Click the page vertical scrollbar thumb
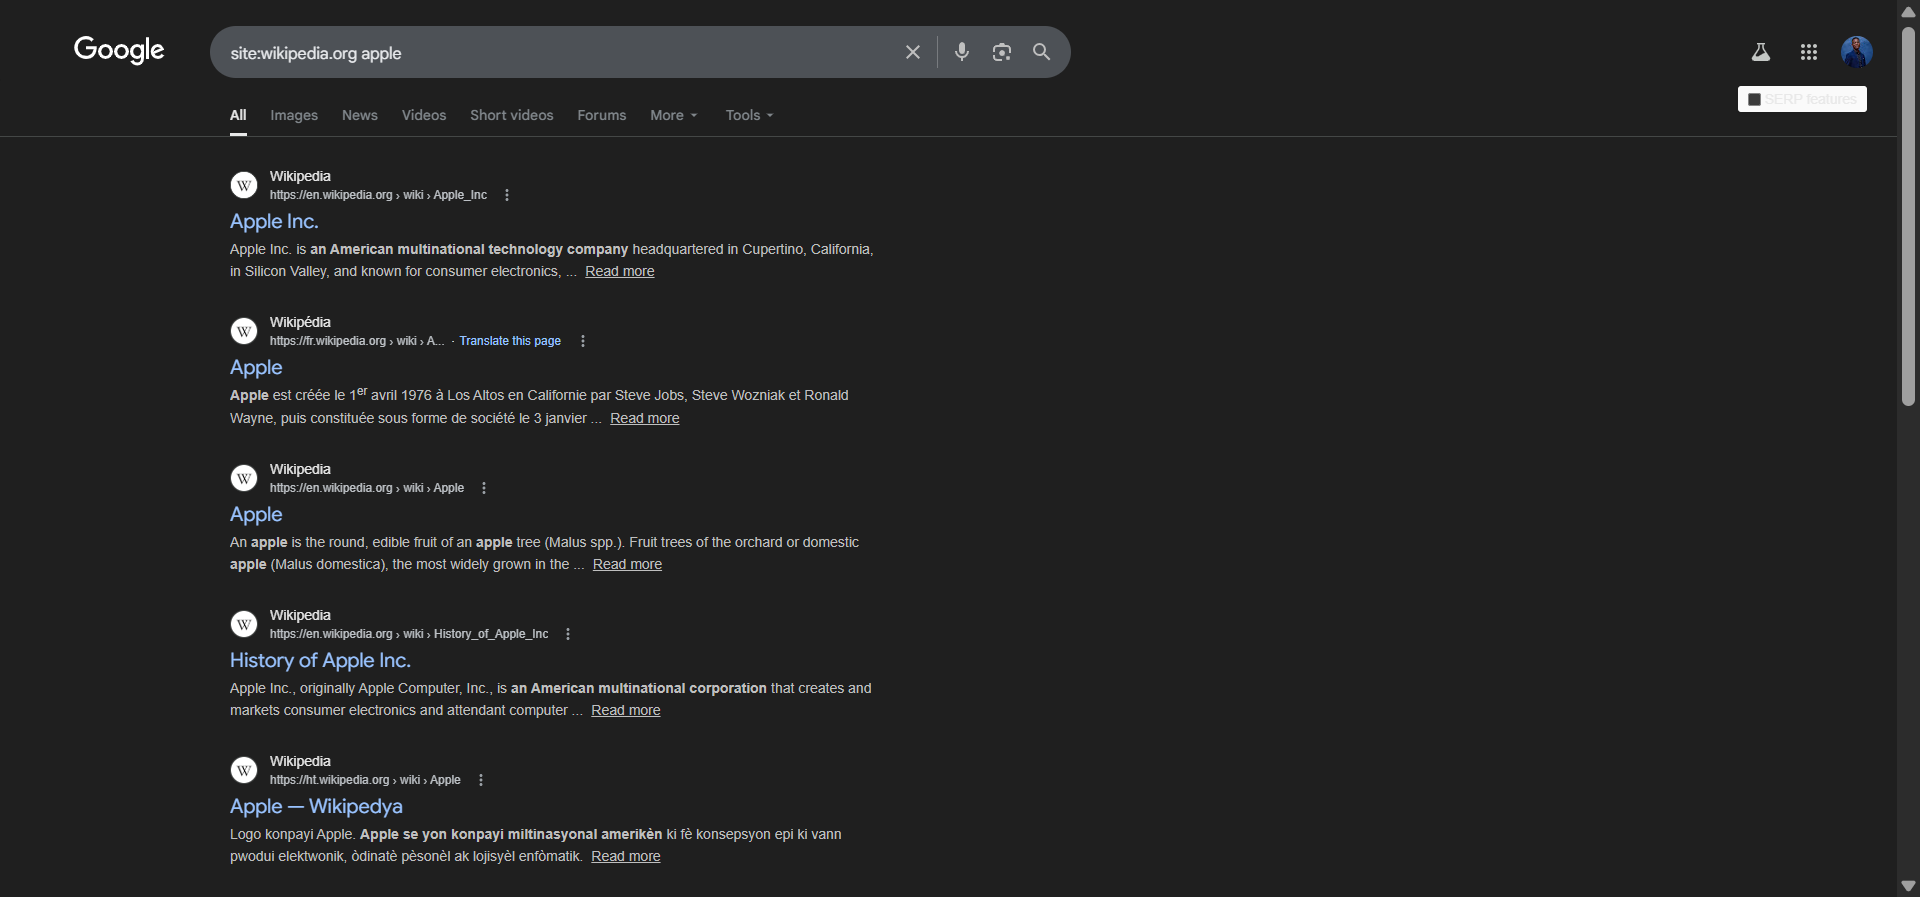 click(x=1908, y=216)
